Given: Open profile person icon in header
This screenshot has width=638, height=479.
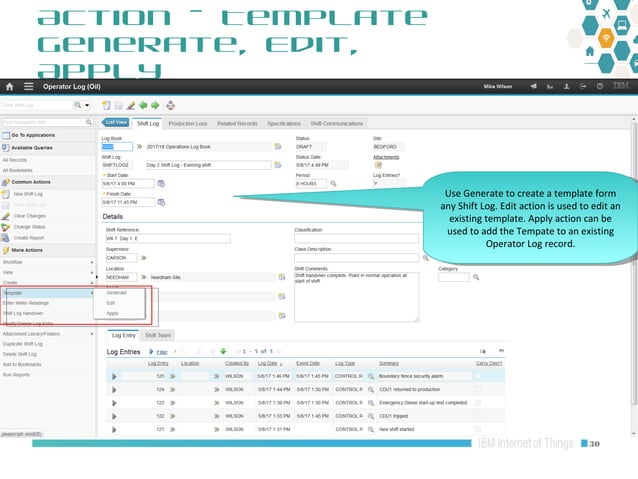Looking at the screenshot, I should [x=566, y=86].
